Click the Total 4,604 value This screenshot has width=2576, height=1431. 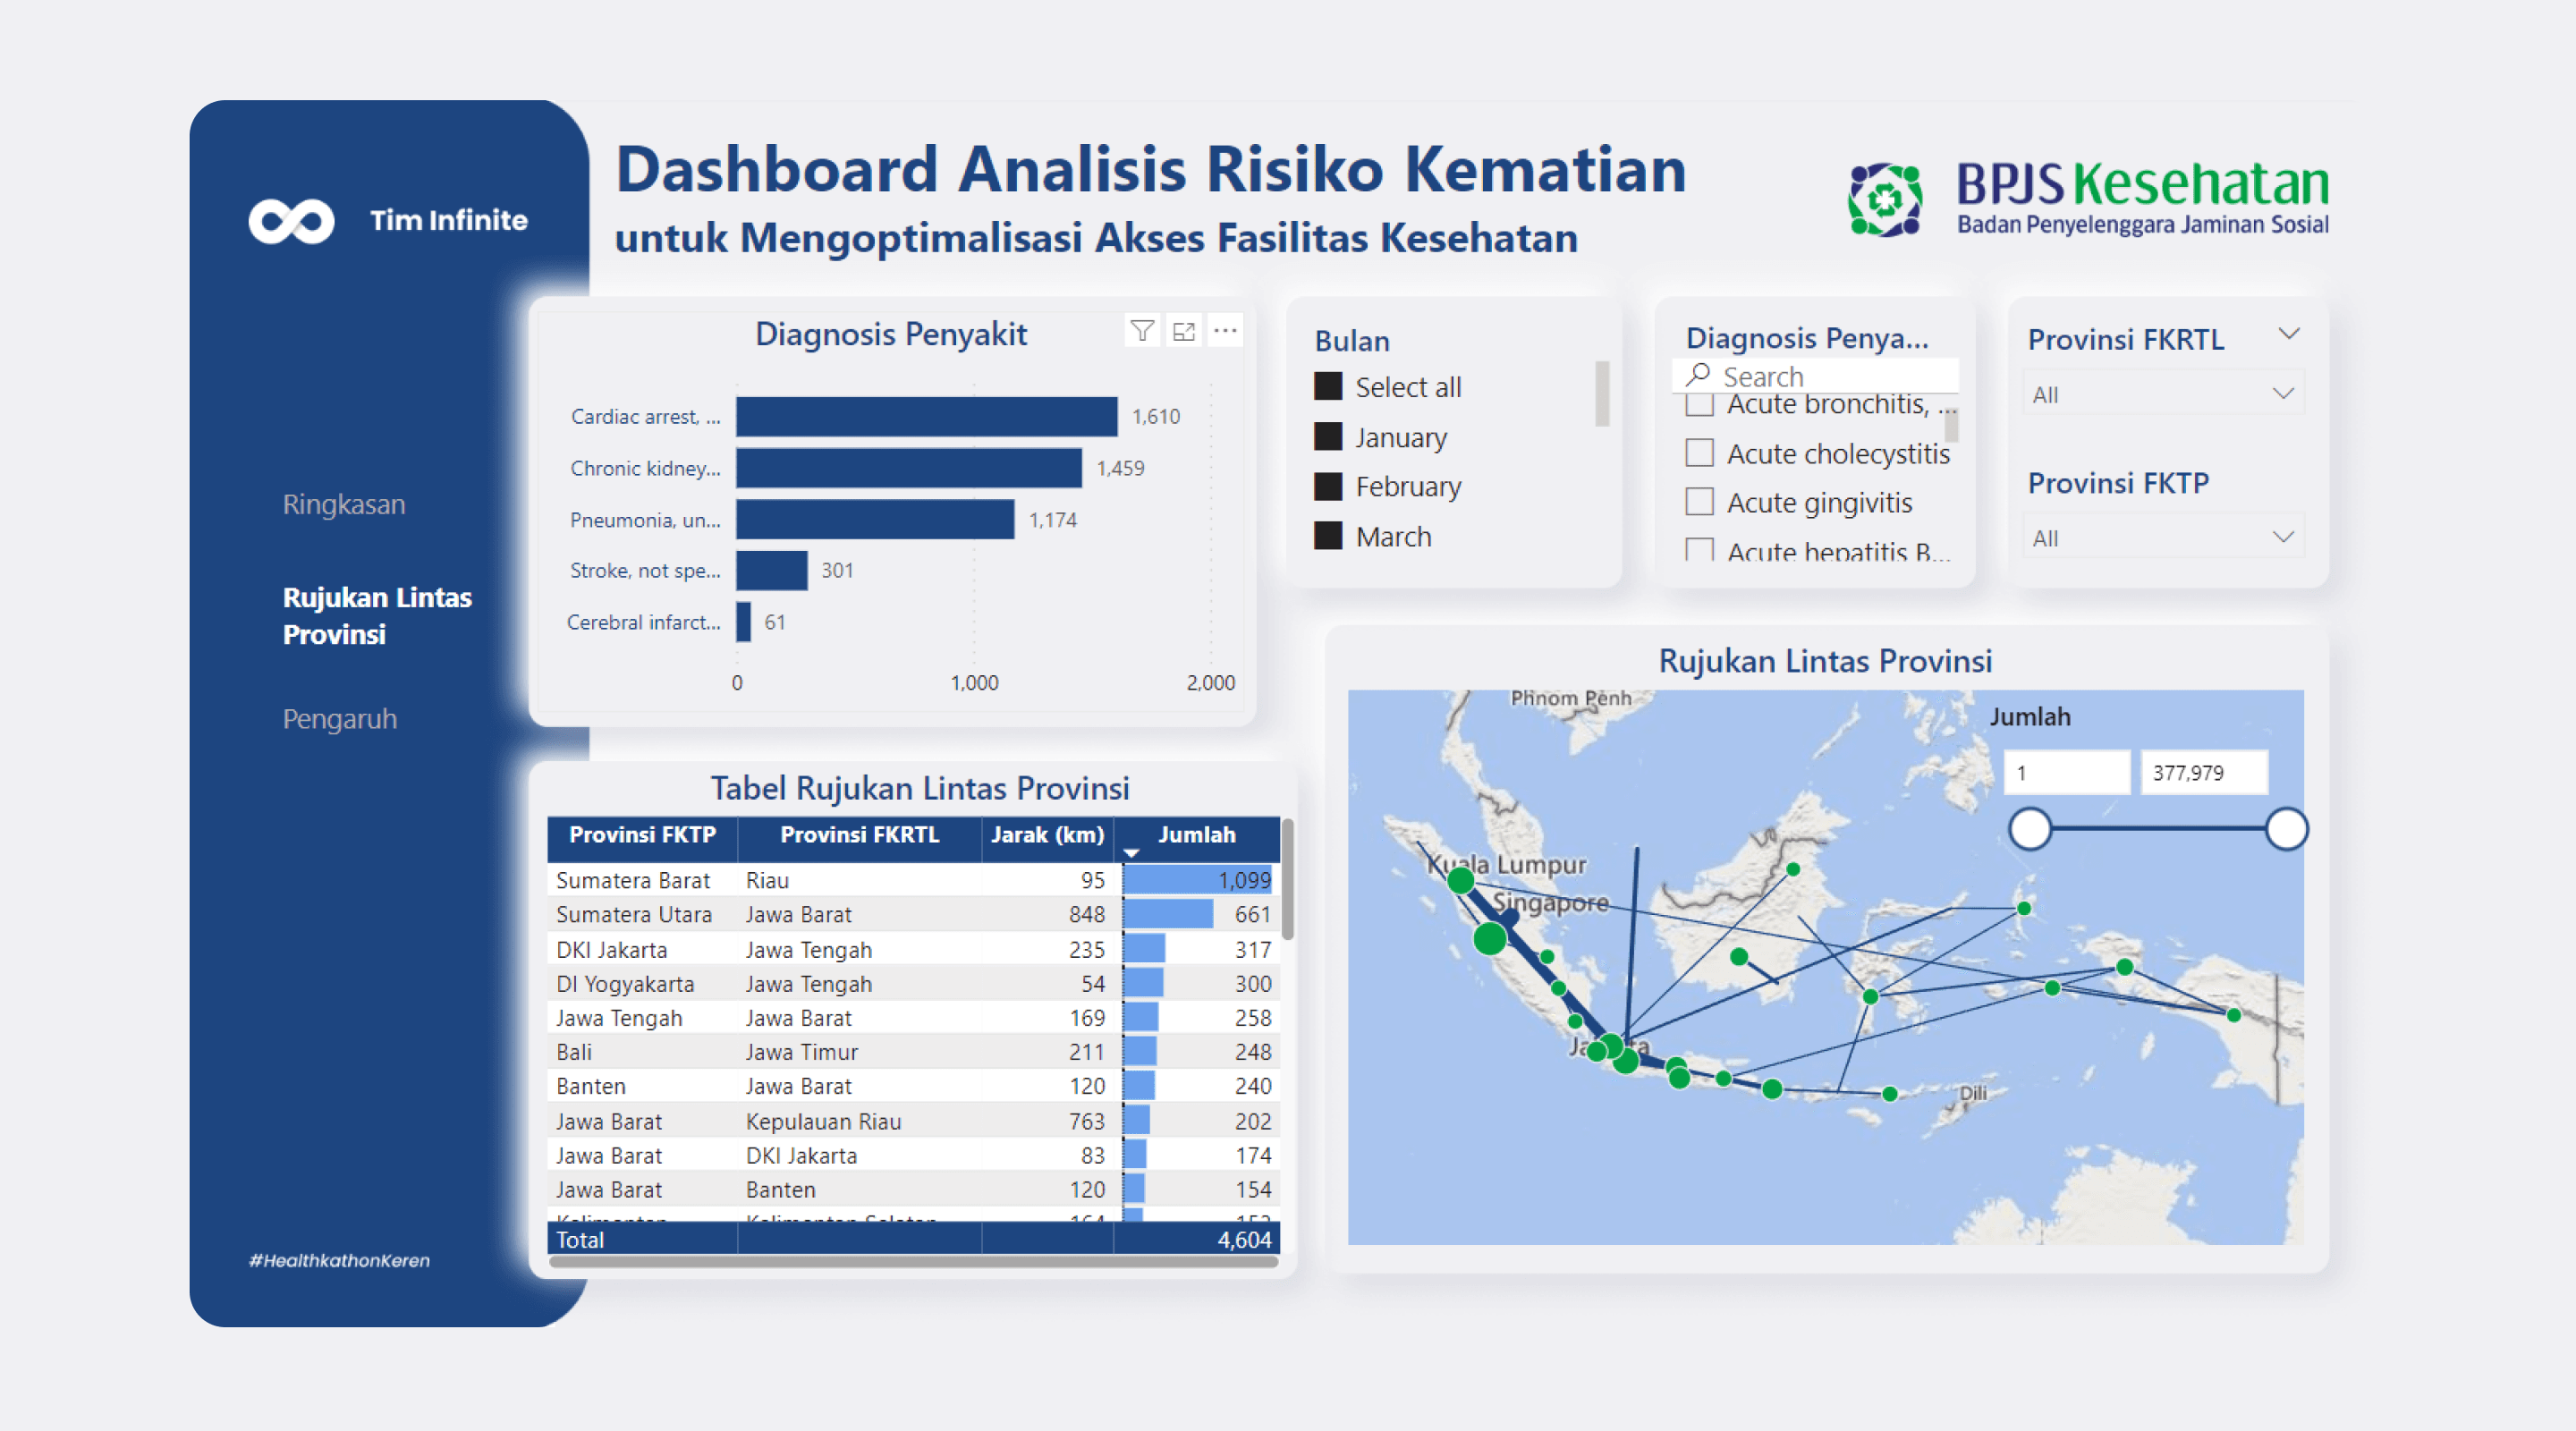[1244, 1240]
